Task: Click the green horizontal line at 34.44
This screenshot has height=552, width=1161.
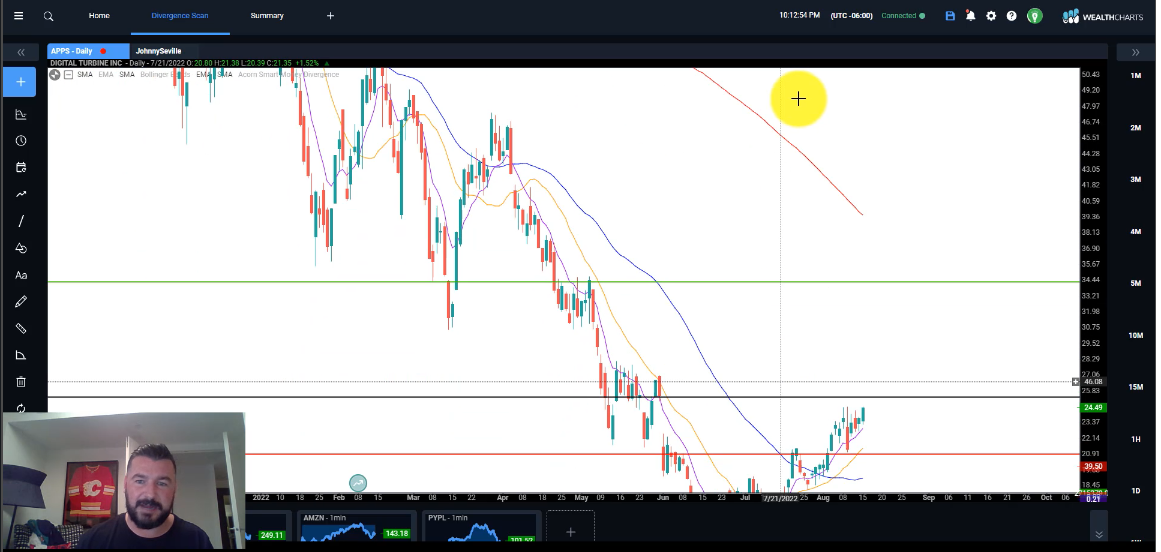Action: [563, 282]
